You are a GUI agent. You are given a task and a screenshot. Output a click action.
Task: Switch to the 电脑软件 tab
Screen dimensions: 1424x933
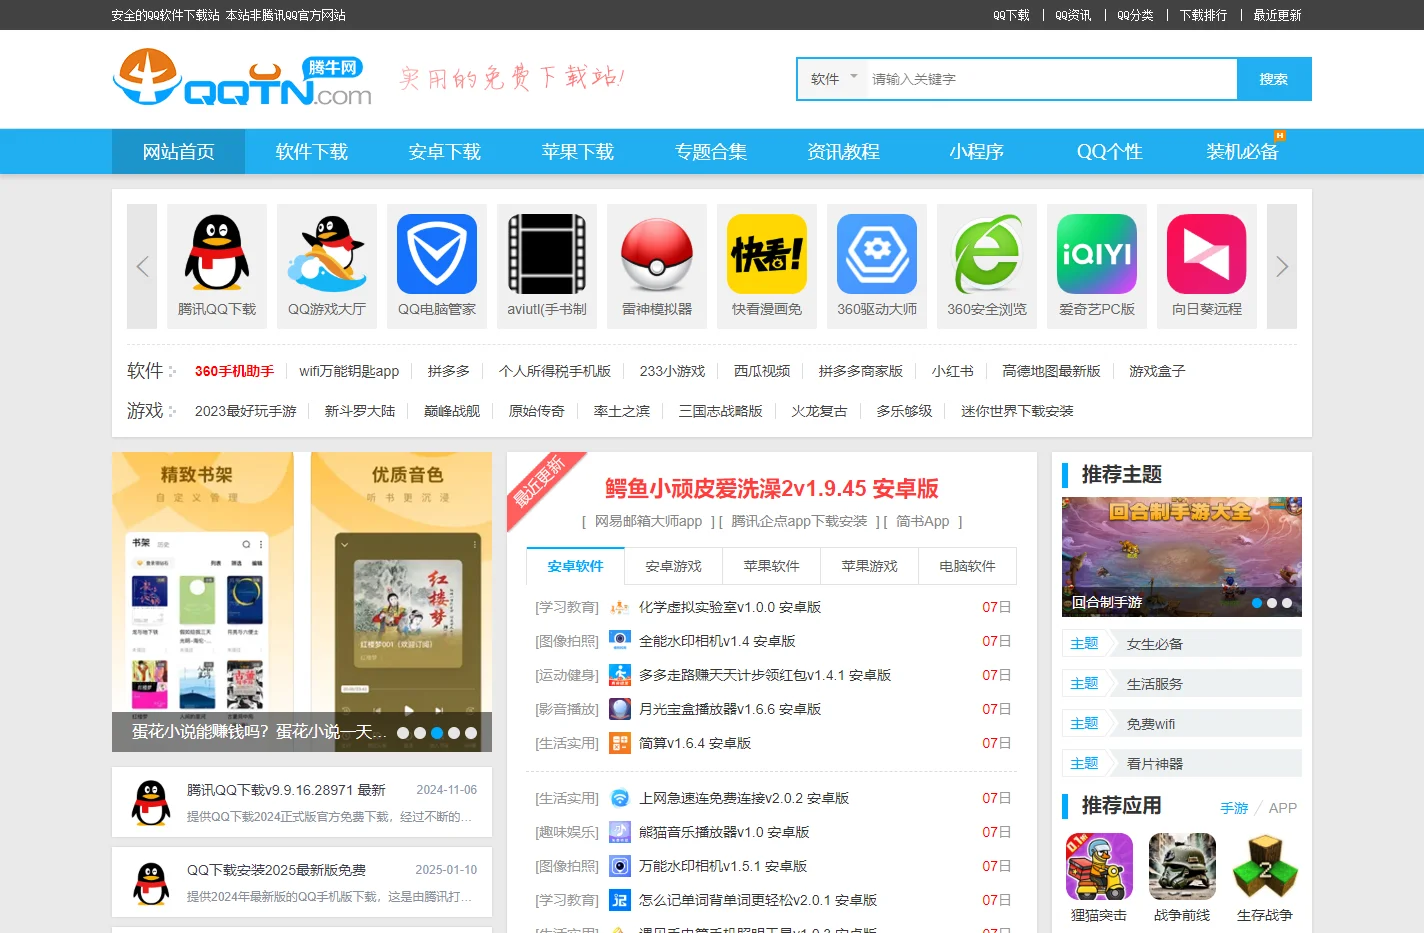coord(967,566)
